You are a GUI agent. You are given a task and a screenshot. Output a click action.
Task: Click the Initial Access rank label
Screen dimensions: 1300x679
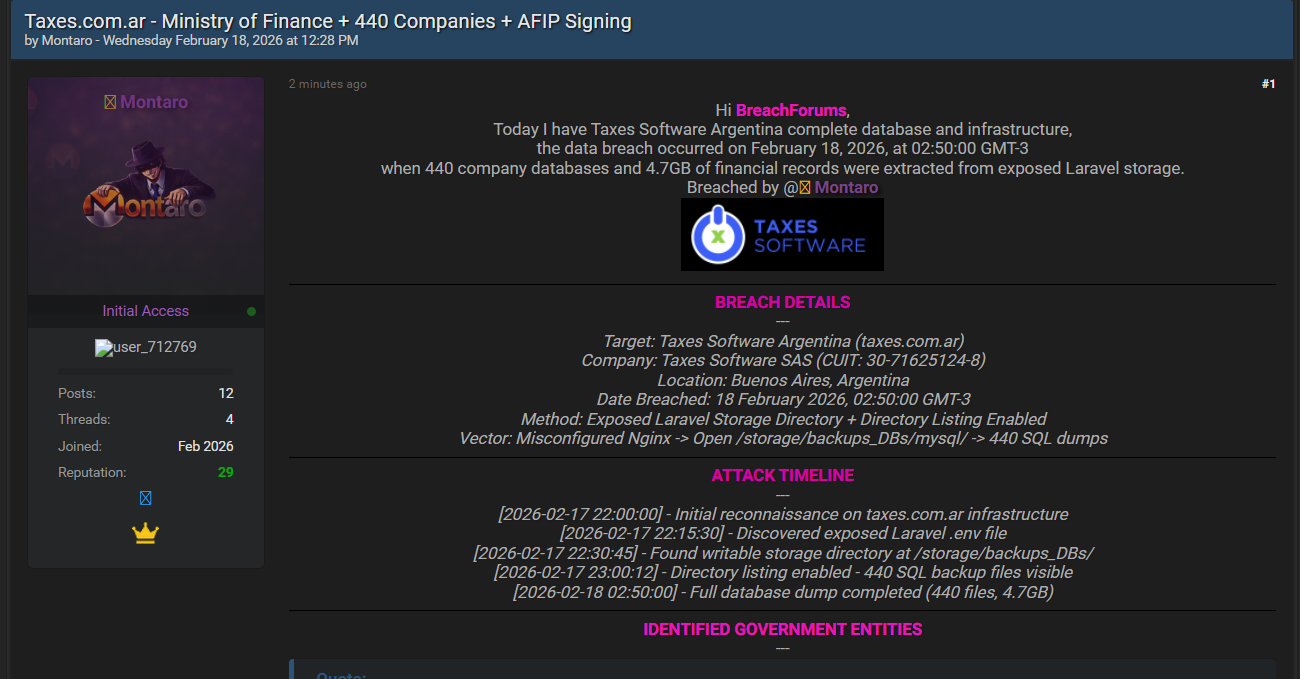point(145,311)
